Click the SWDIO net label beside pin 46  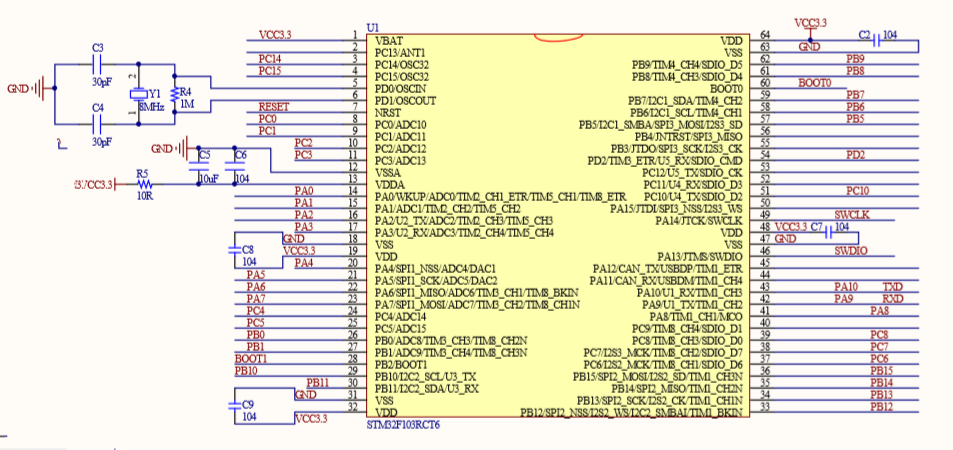tap(851, 251)
